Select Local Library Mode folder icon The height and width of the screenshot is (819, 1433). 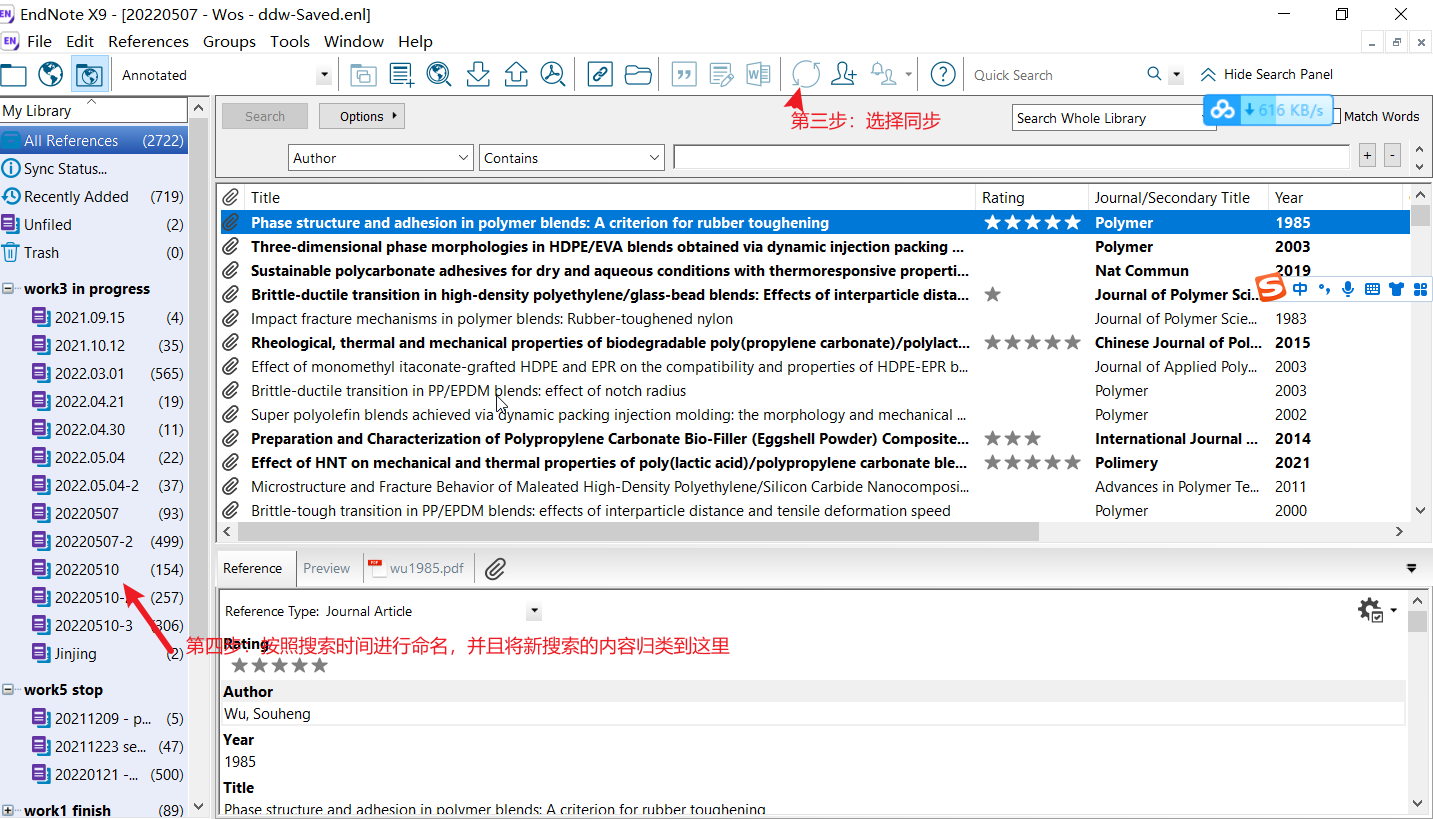point(13,74)
